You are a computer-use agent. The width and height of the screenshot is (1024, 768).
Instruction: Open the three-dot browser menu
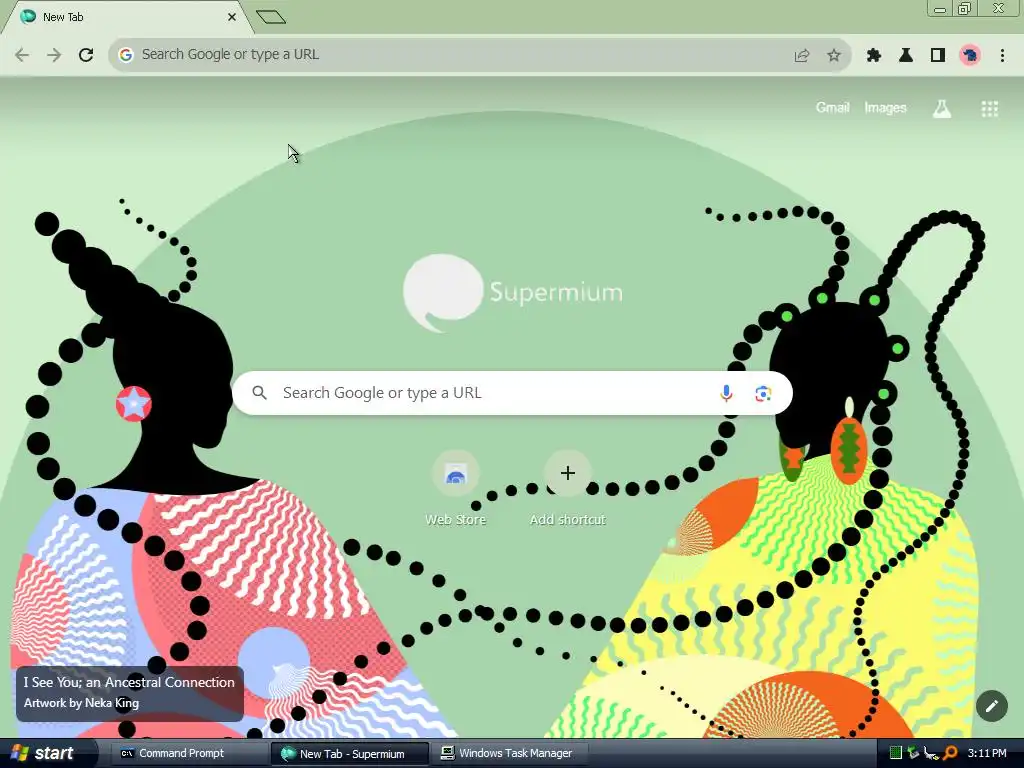[x=1002, y=56]
